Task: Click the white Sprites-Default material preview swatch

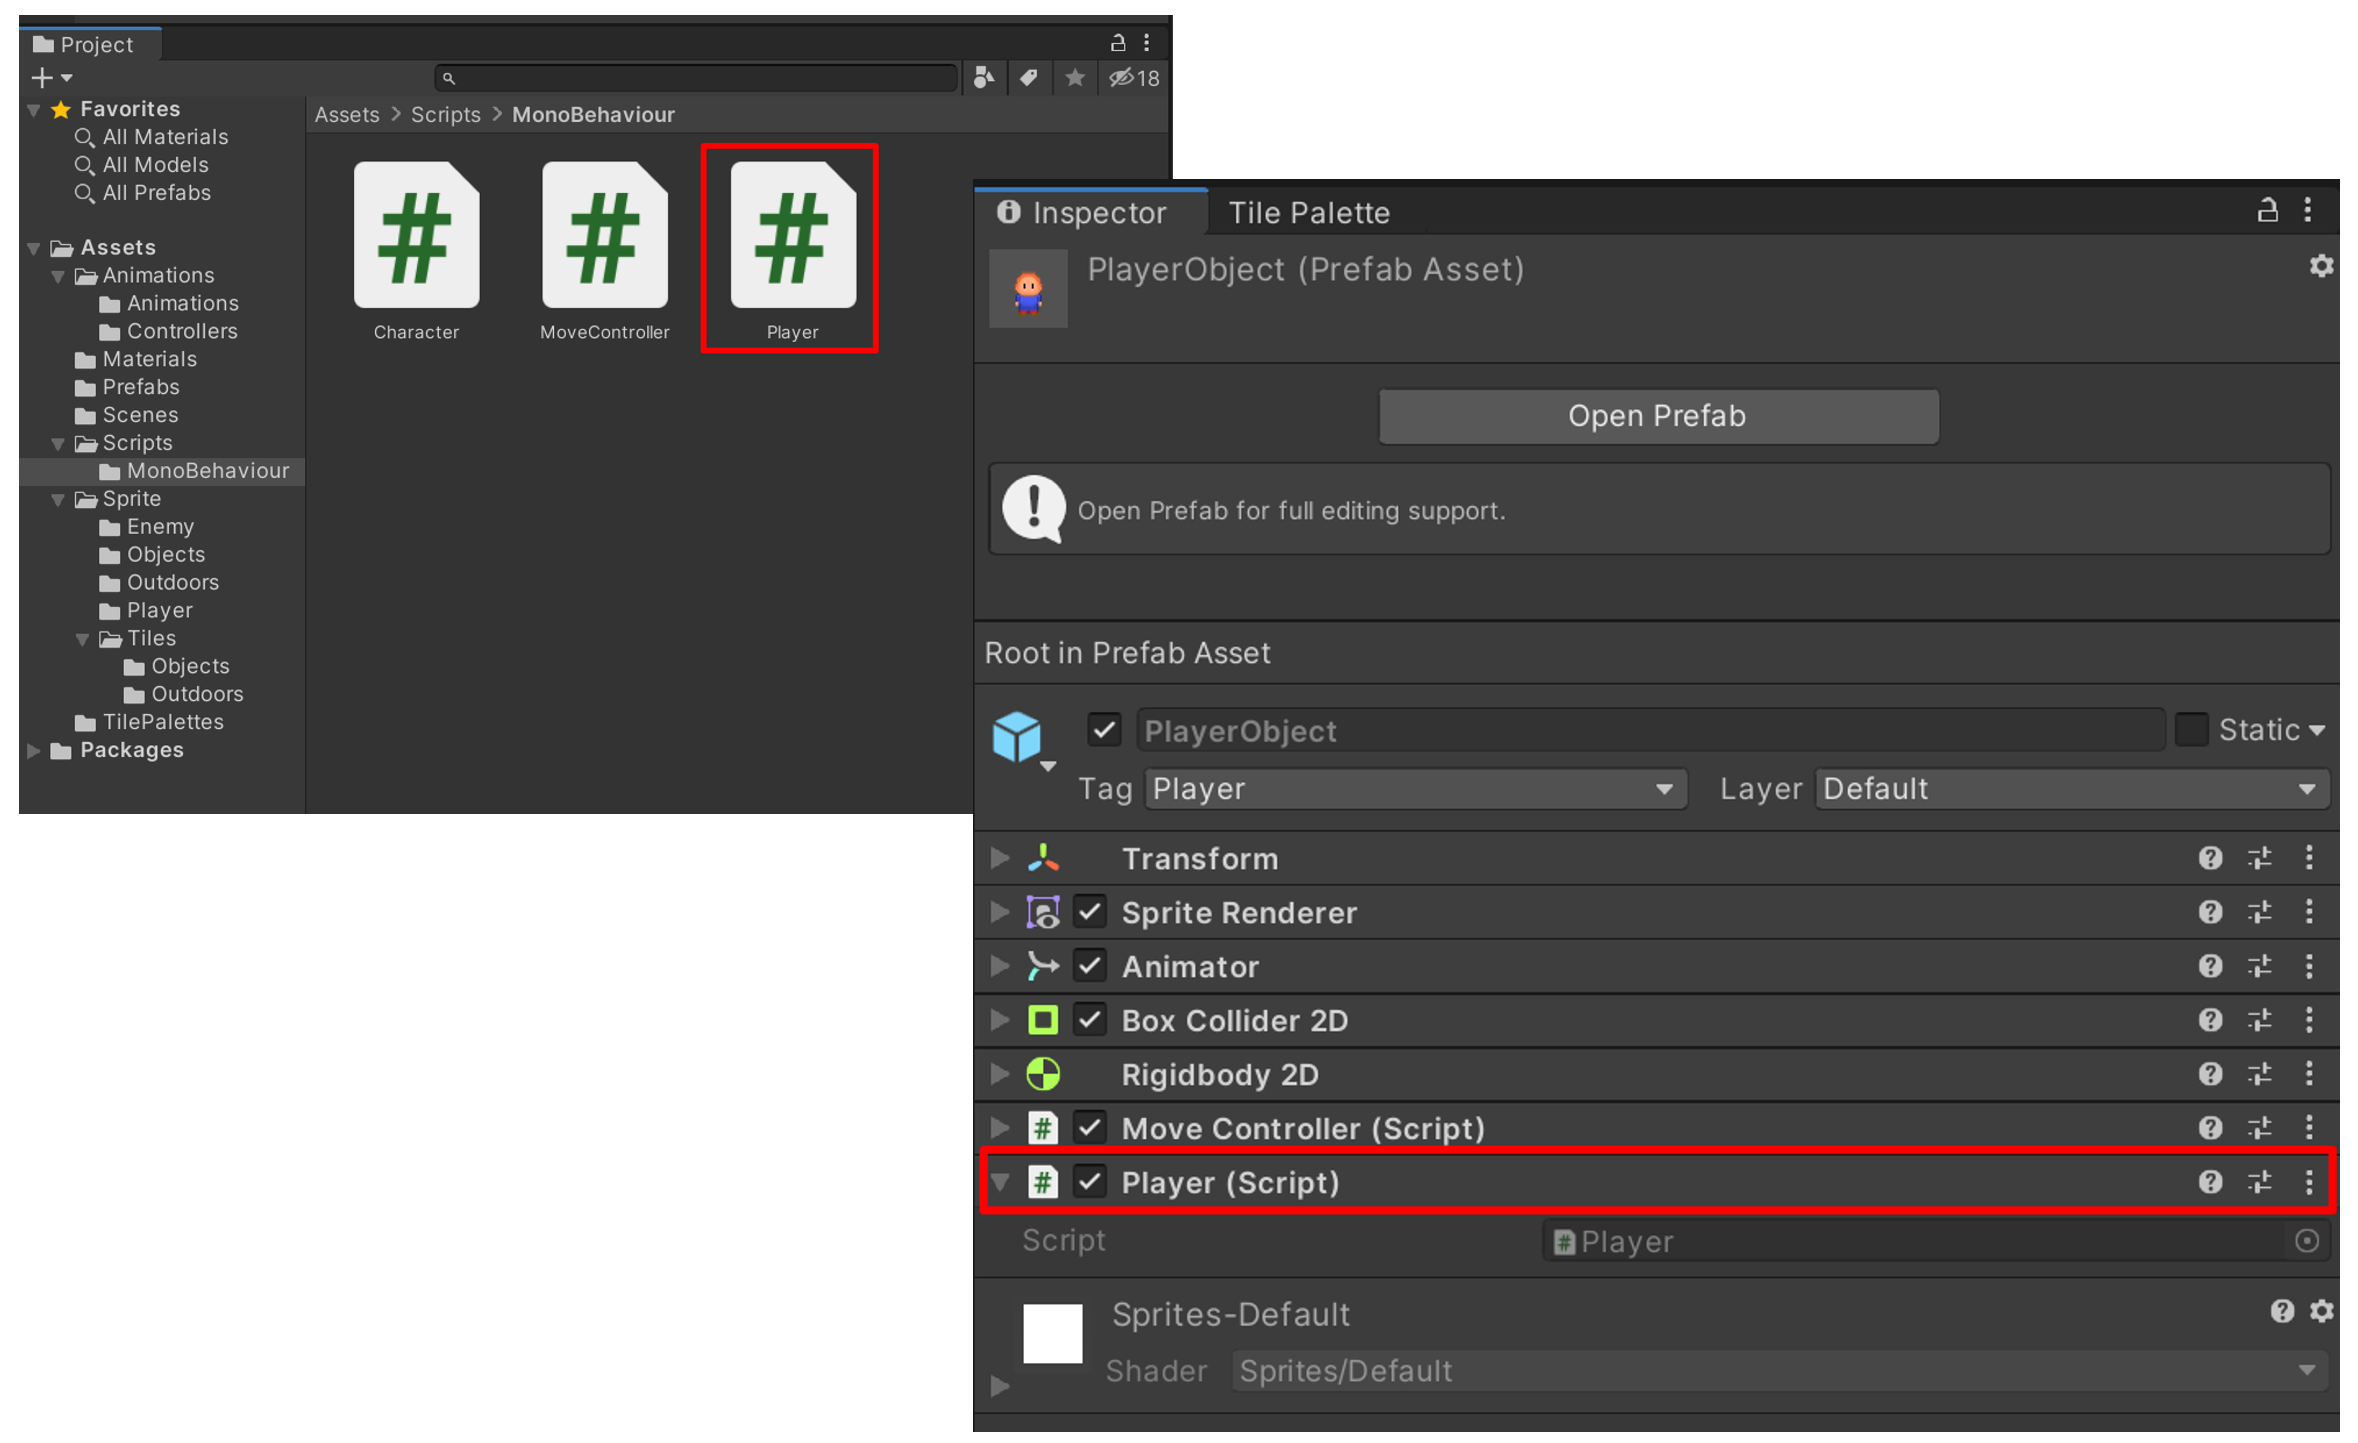Action: pos(1052,1333)
